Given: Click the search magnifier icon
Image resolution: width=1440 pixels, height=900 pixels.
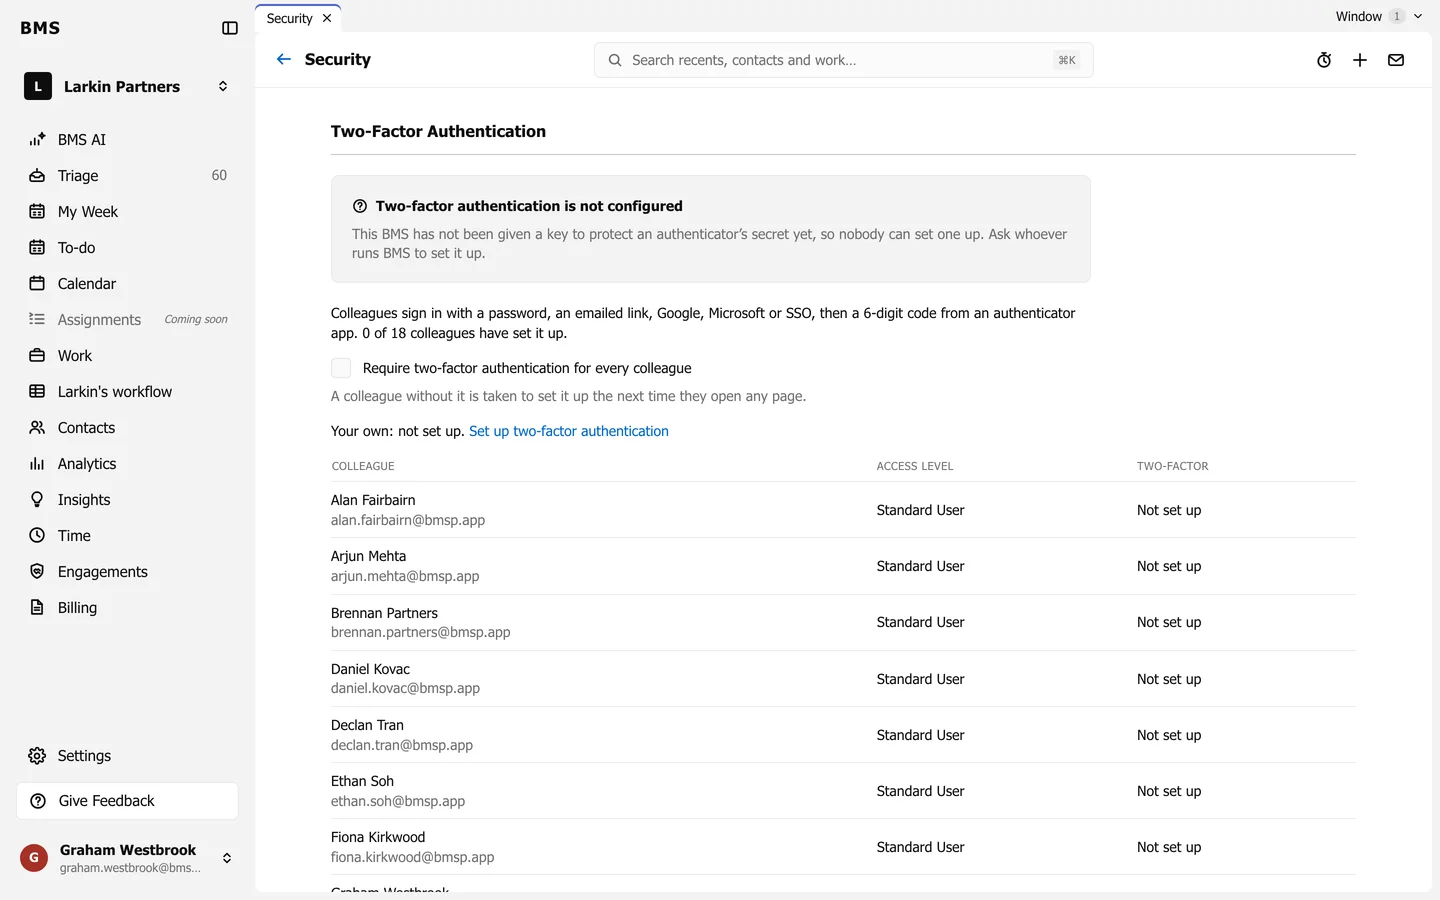Looking at the screenshot, I should coord(615,60).
